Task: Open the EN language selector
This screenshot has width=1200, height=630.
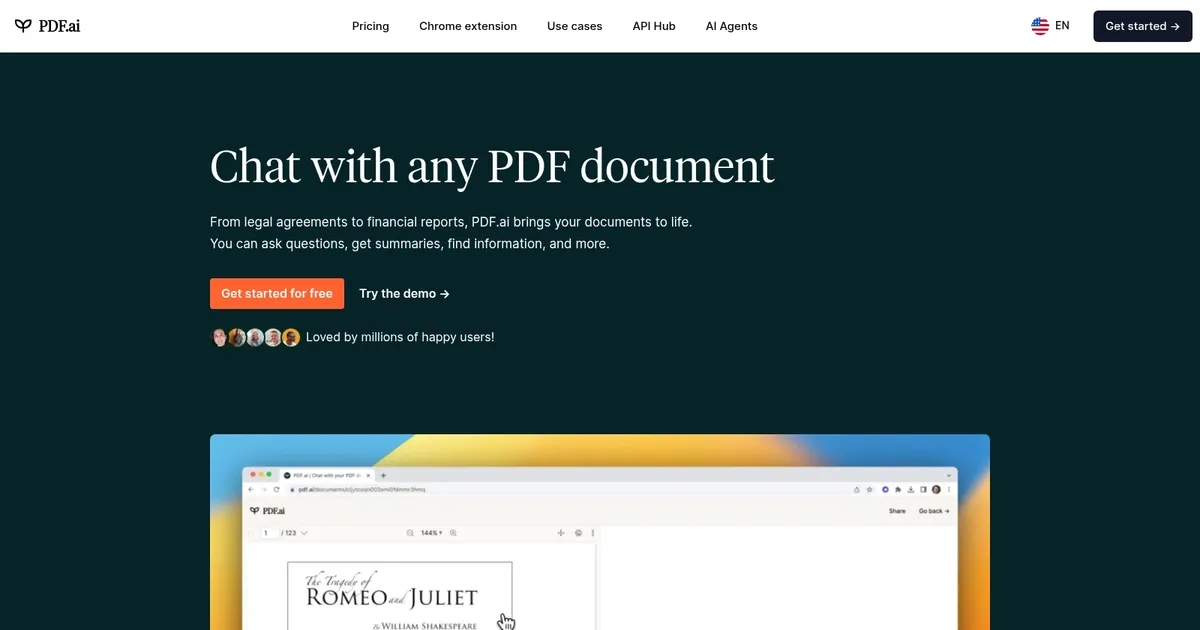Action: [x=1051, y=26]
